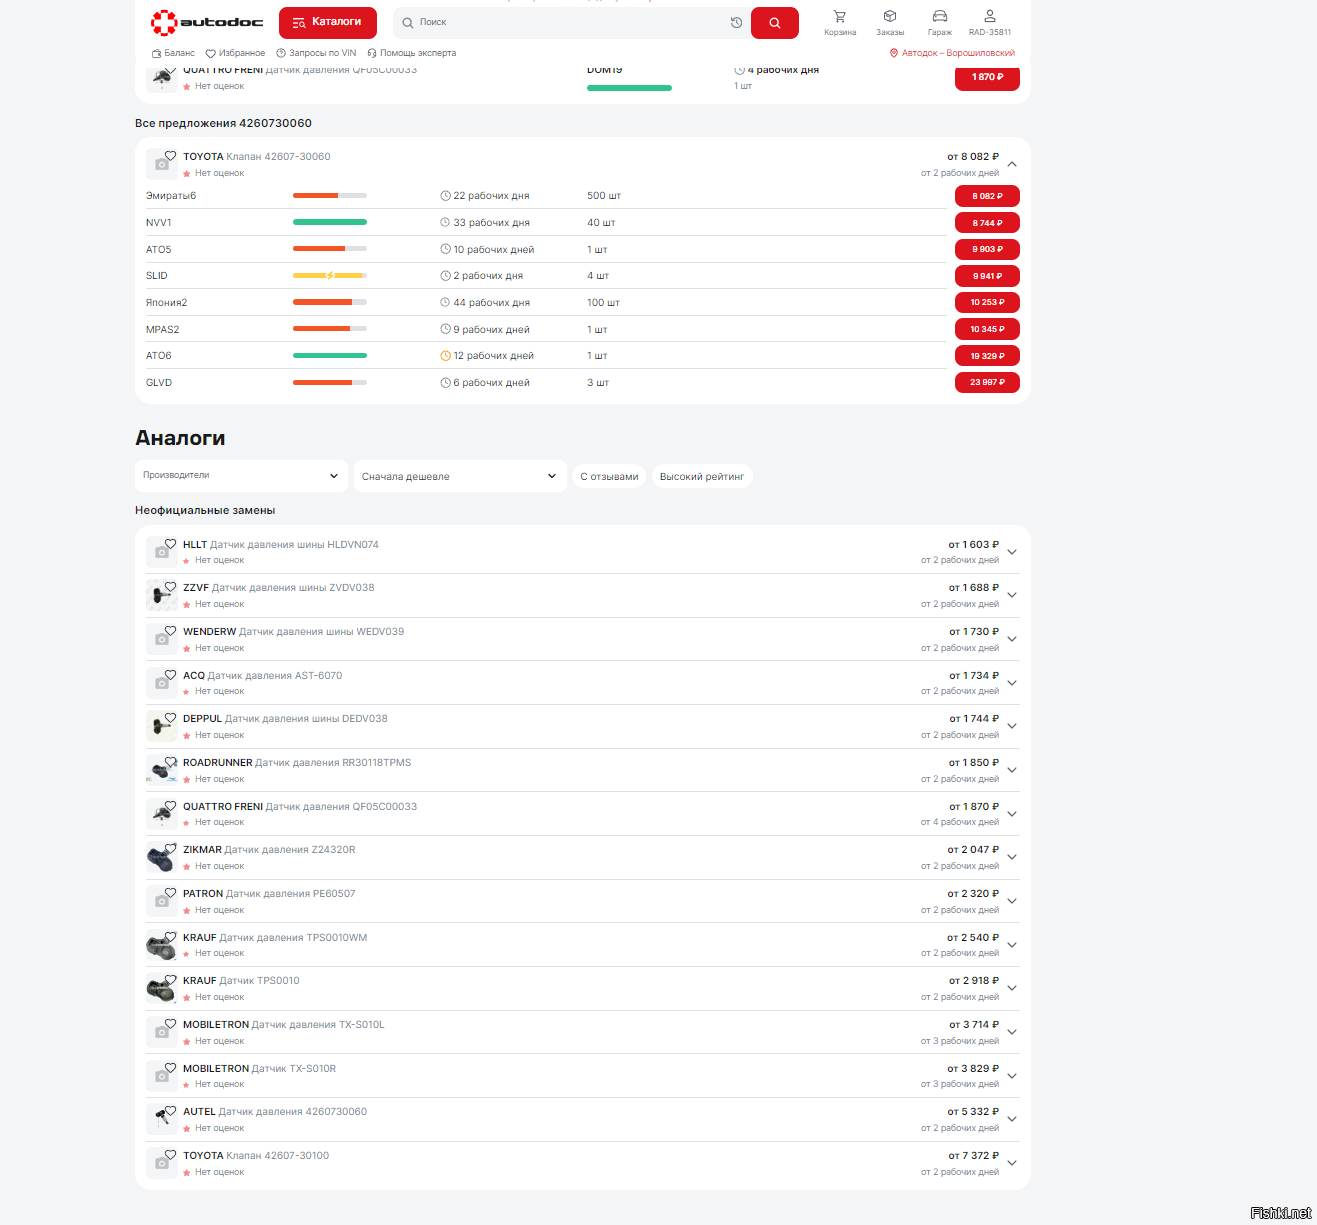Open the Сначала дешевле sort dropdown
This screenshot has height=1225, width=1317.
(x=459, y=477)
